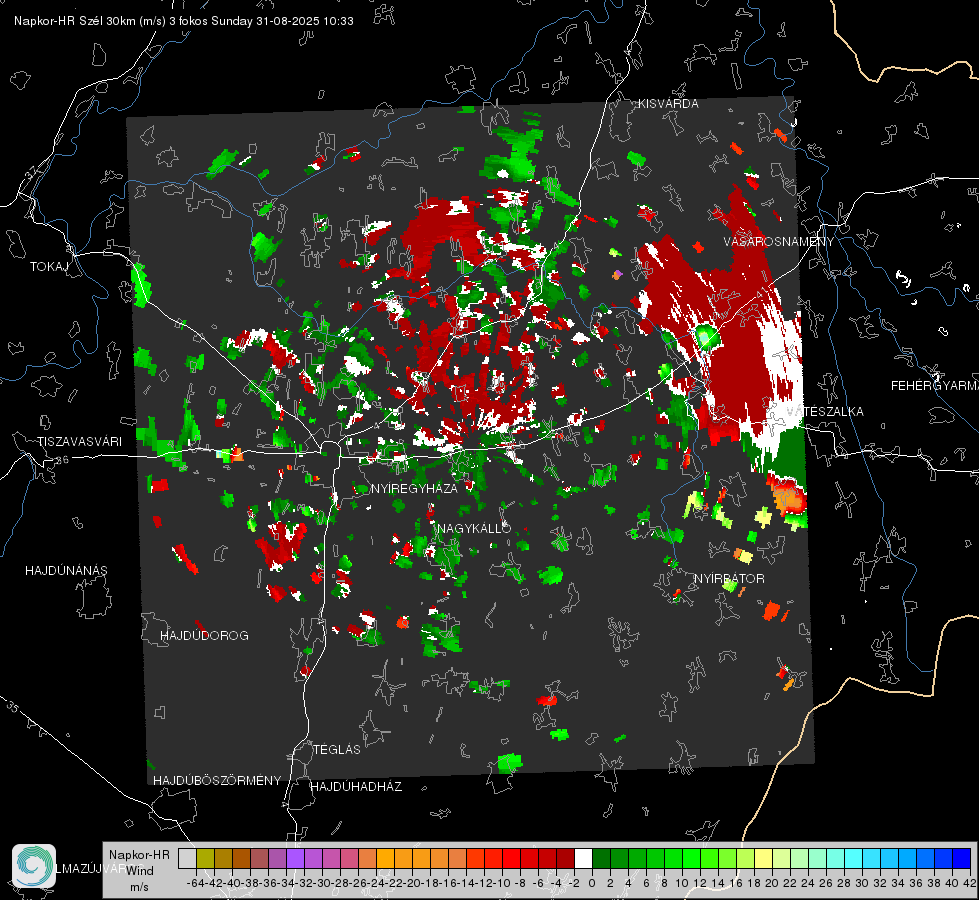Click the -20 value on the legend scale
The height and width of the screenshot is (900, 979).
(411, 883)
